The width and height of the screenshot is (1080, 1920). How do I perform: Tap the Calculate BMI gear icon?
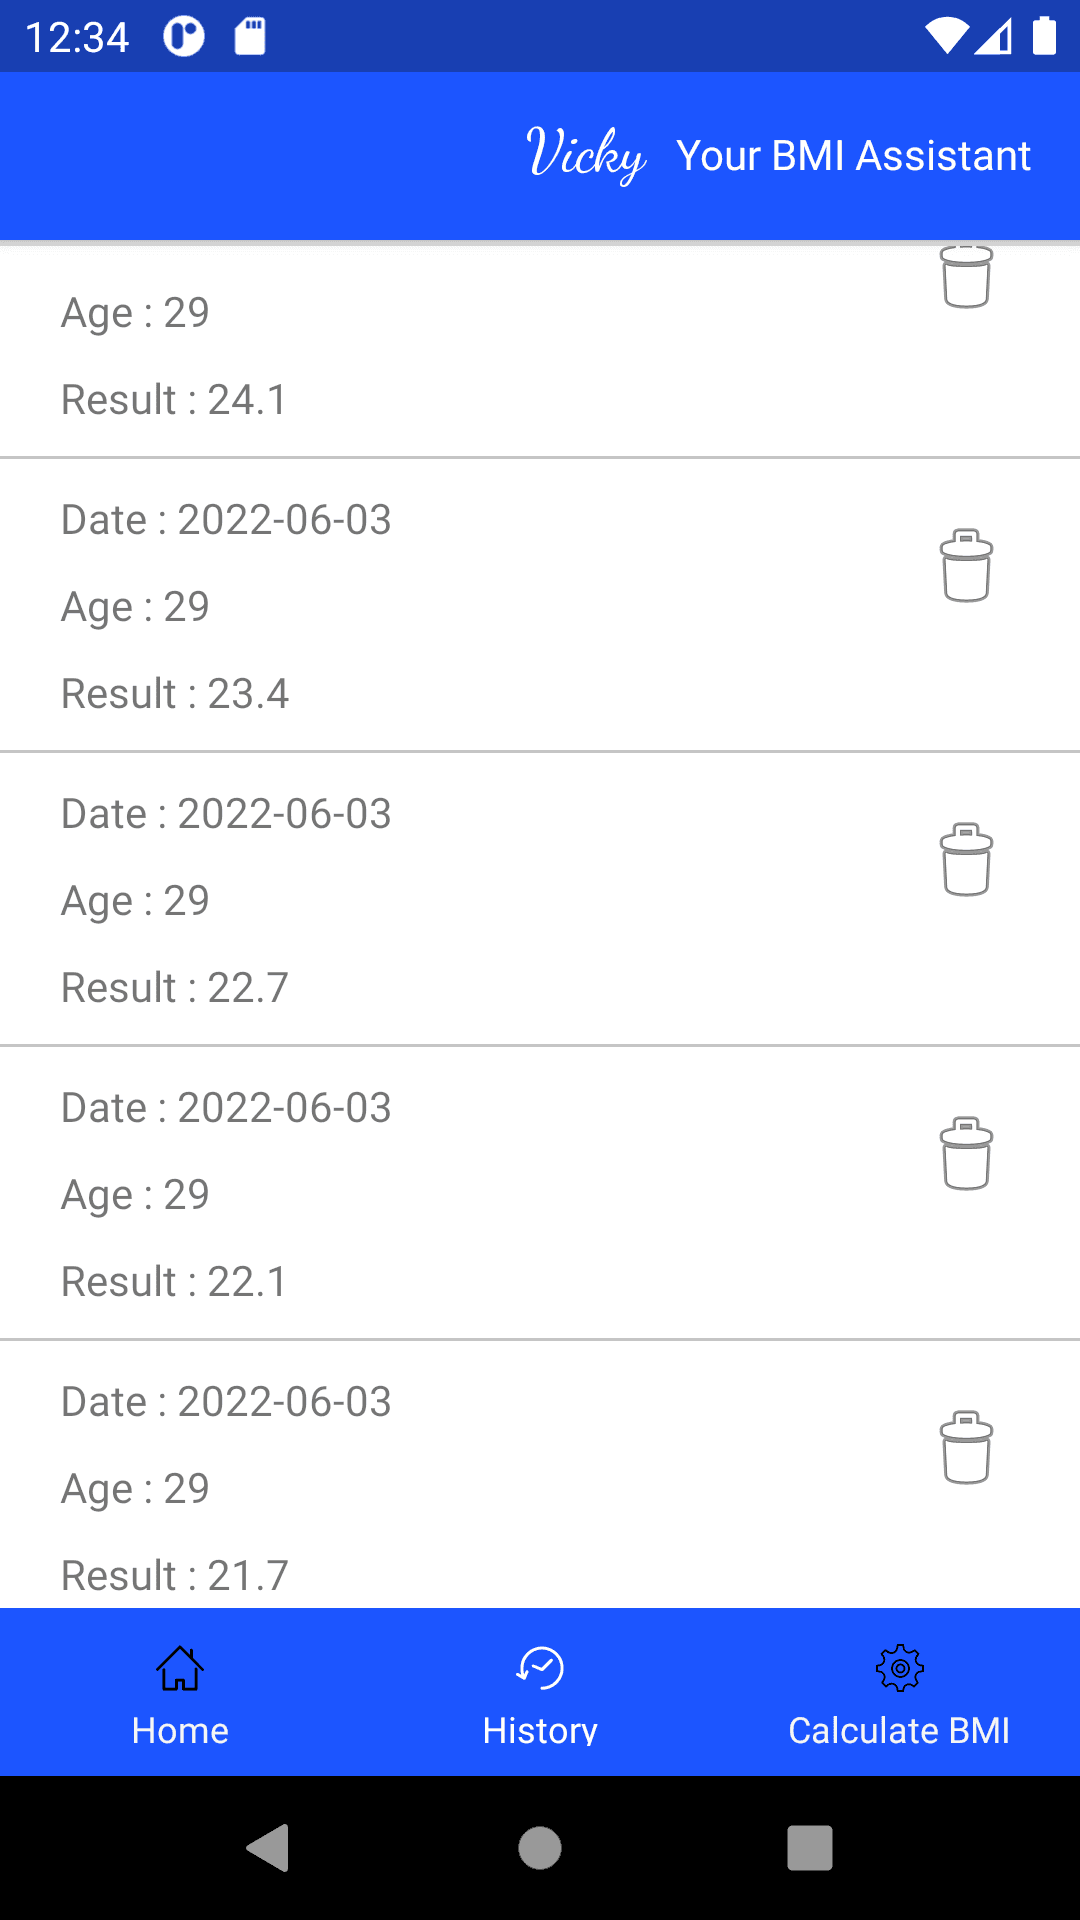click(899, 1668)
